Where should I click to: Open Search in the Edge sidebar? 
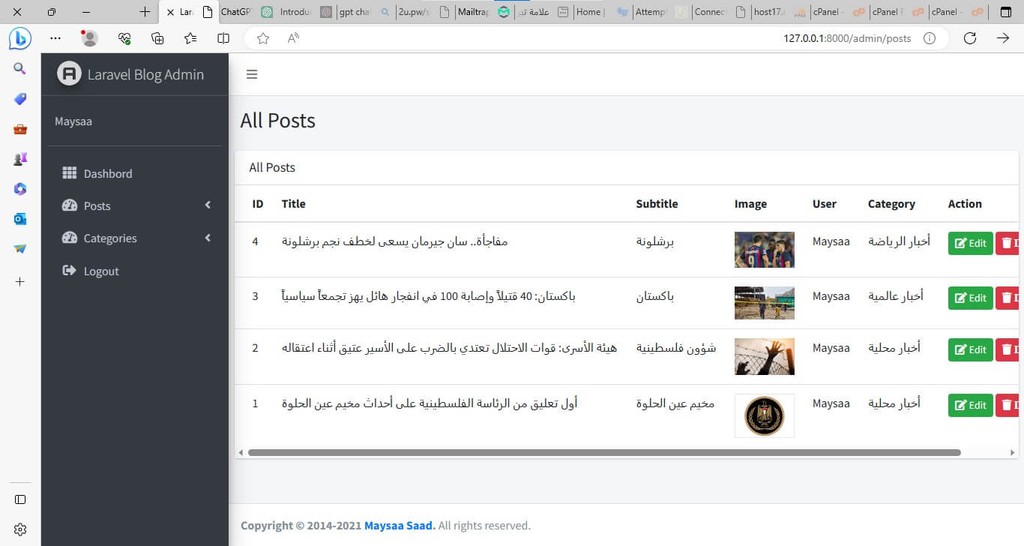pos(20,69)
